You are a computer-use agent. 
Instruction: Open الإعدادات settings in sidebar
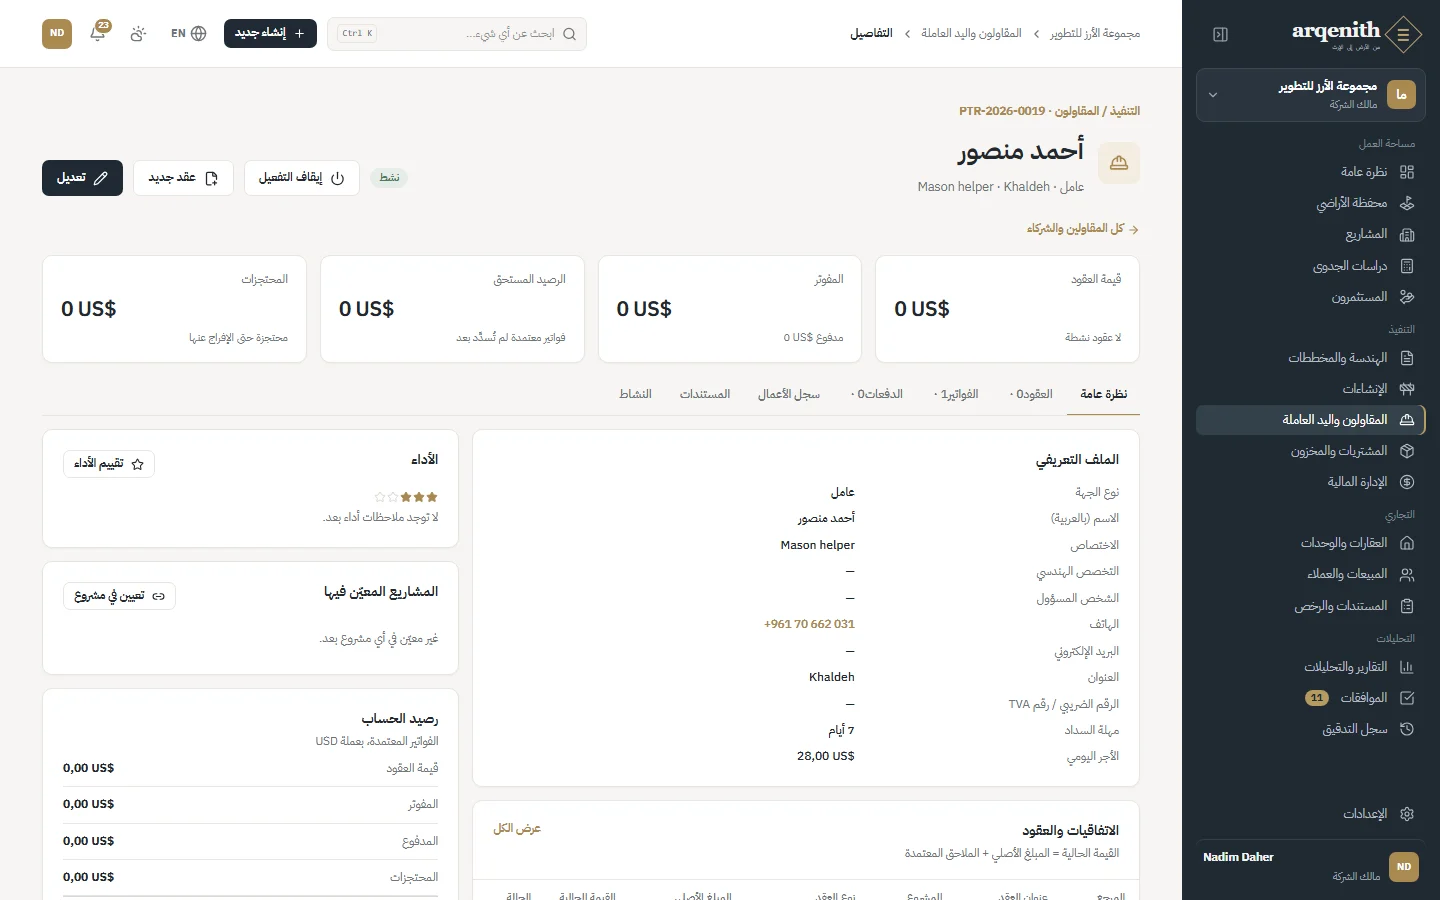(x=1311, y=814)
